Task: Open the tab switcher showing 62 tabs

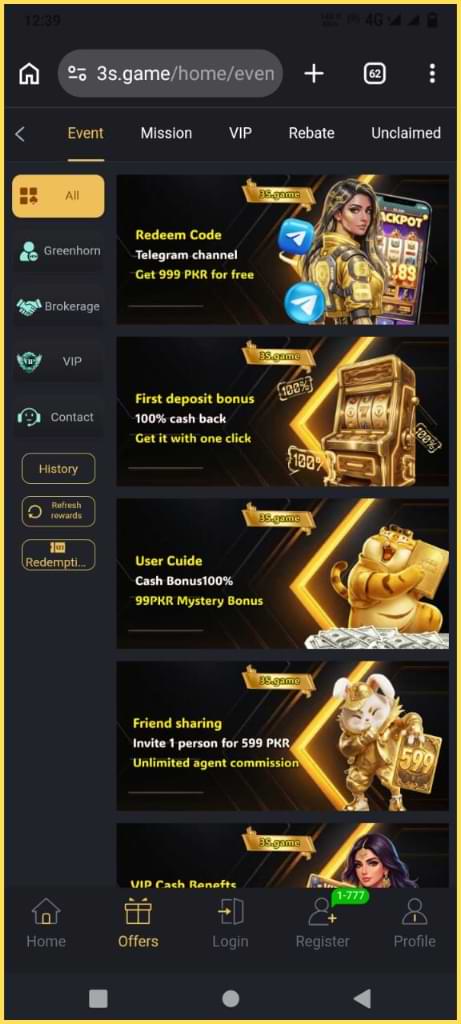Action: tap(374, 74)
